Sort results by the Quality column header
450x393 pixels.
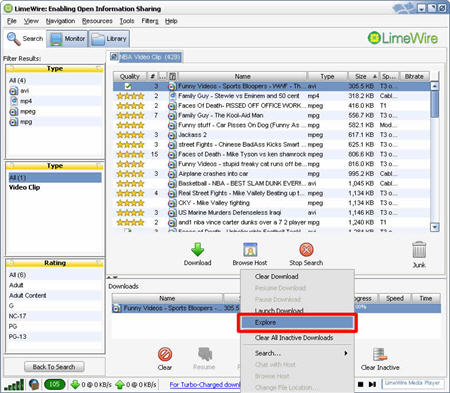point(130,76)
